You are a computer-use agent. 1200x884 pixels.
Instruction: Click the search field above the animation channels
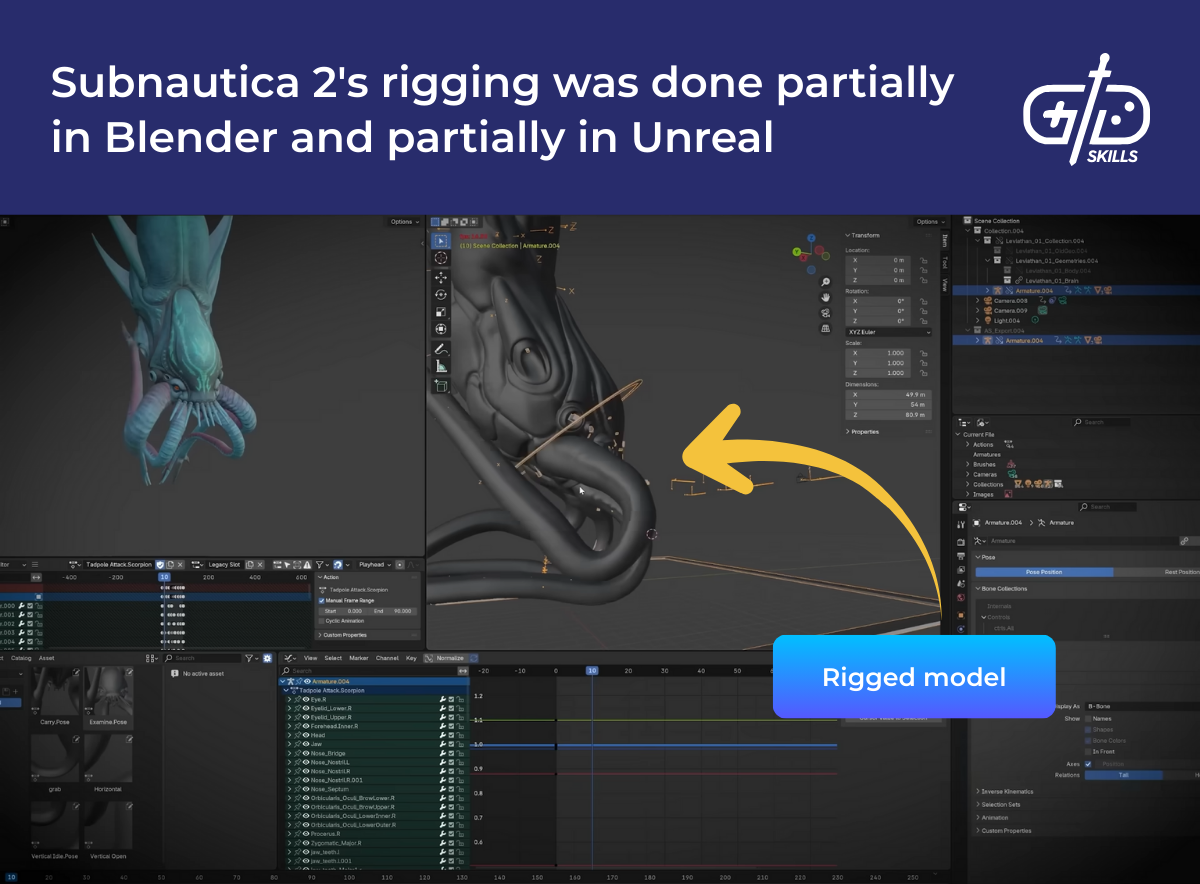[360, 671]
